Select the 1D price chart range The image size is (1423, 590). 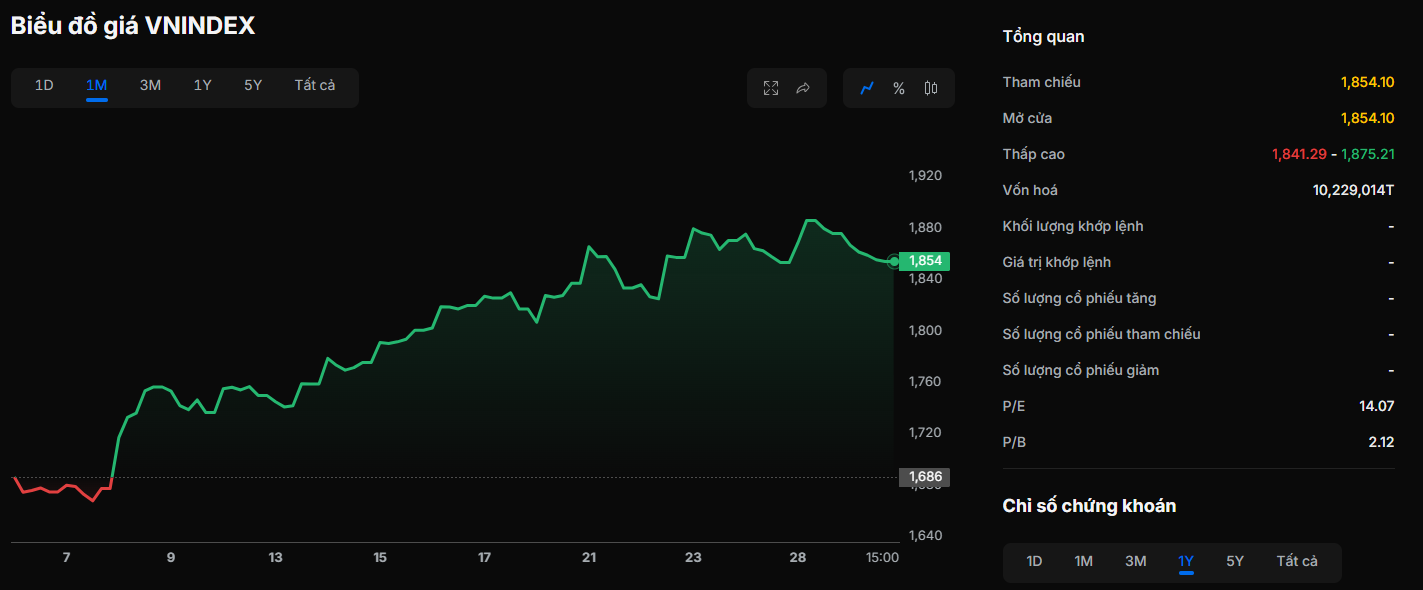click(44, 86)
